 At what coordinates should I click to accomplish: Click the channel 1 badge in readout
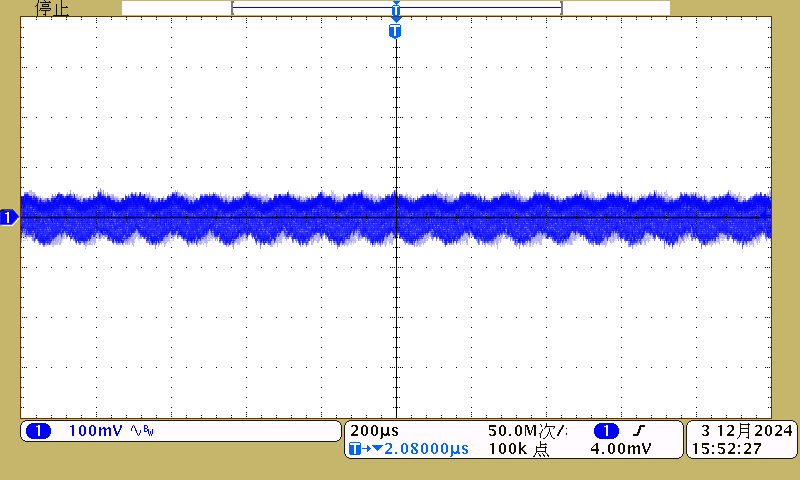pyautogui.click(x=38, y=431)
